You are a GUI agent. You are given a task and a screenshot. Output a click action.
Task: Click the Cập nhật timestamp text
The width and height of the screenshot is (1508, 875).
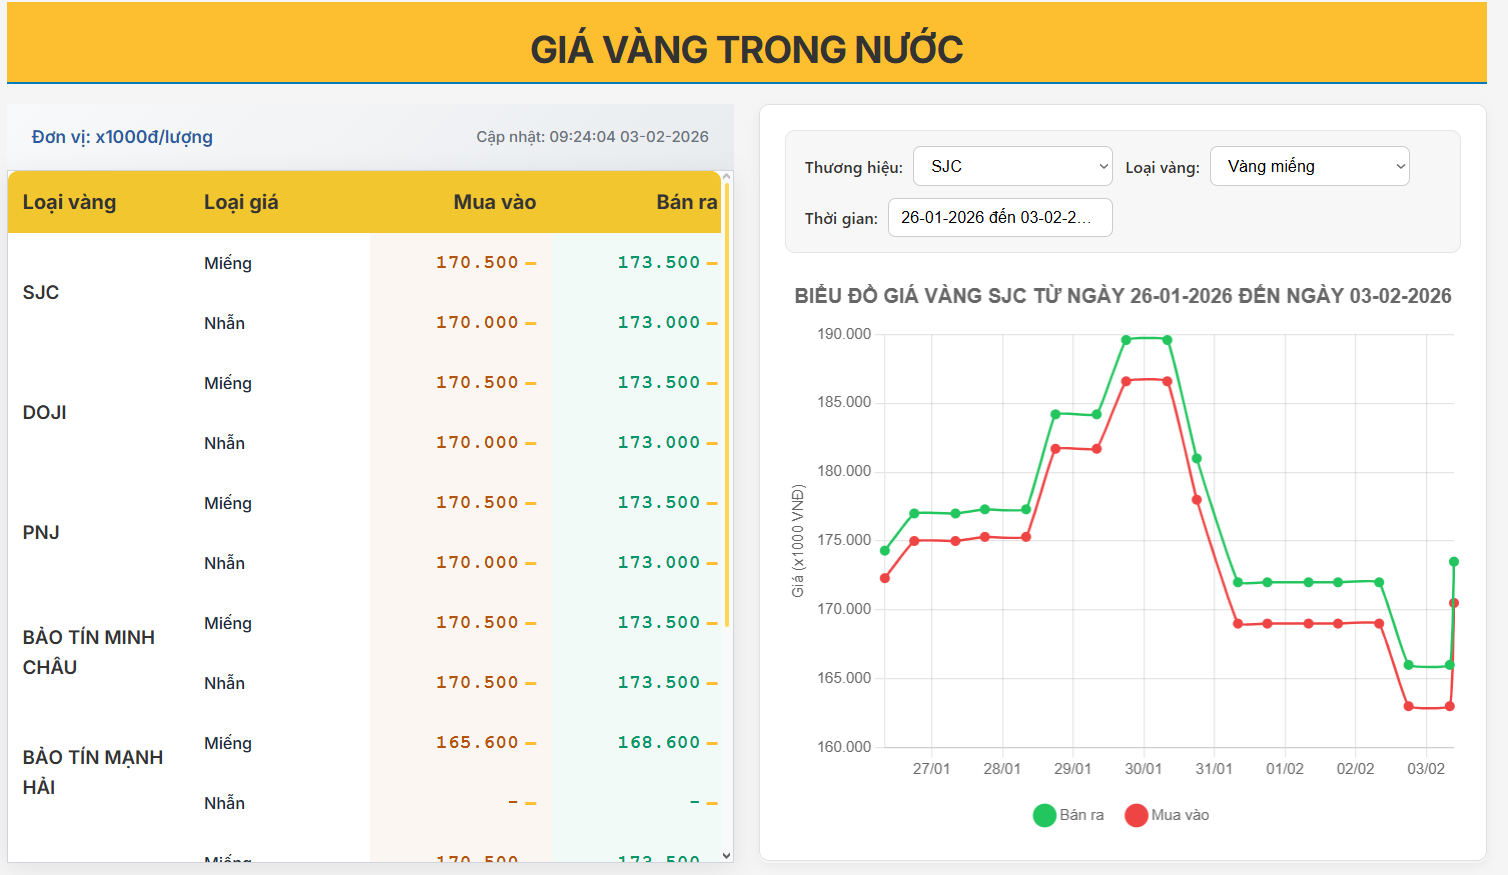(592, 137)
